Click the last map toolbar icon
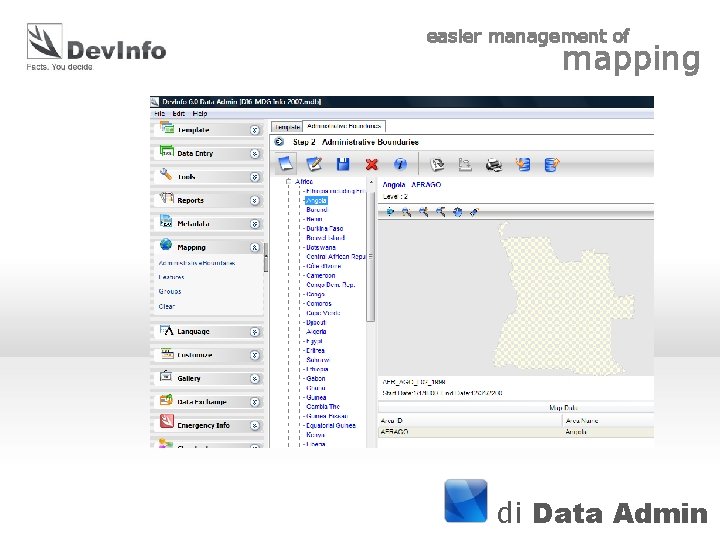Image resolution: width=720 pixels, height=540 pixels. point(474,212)
